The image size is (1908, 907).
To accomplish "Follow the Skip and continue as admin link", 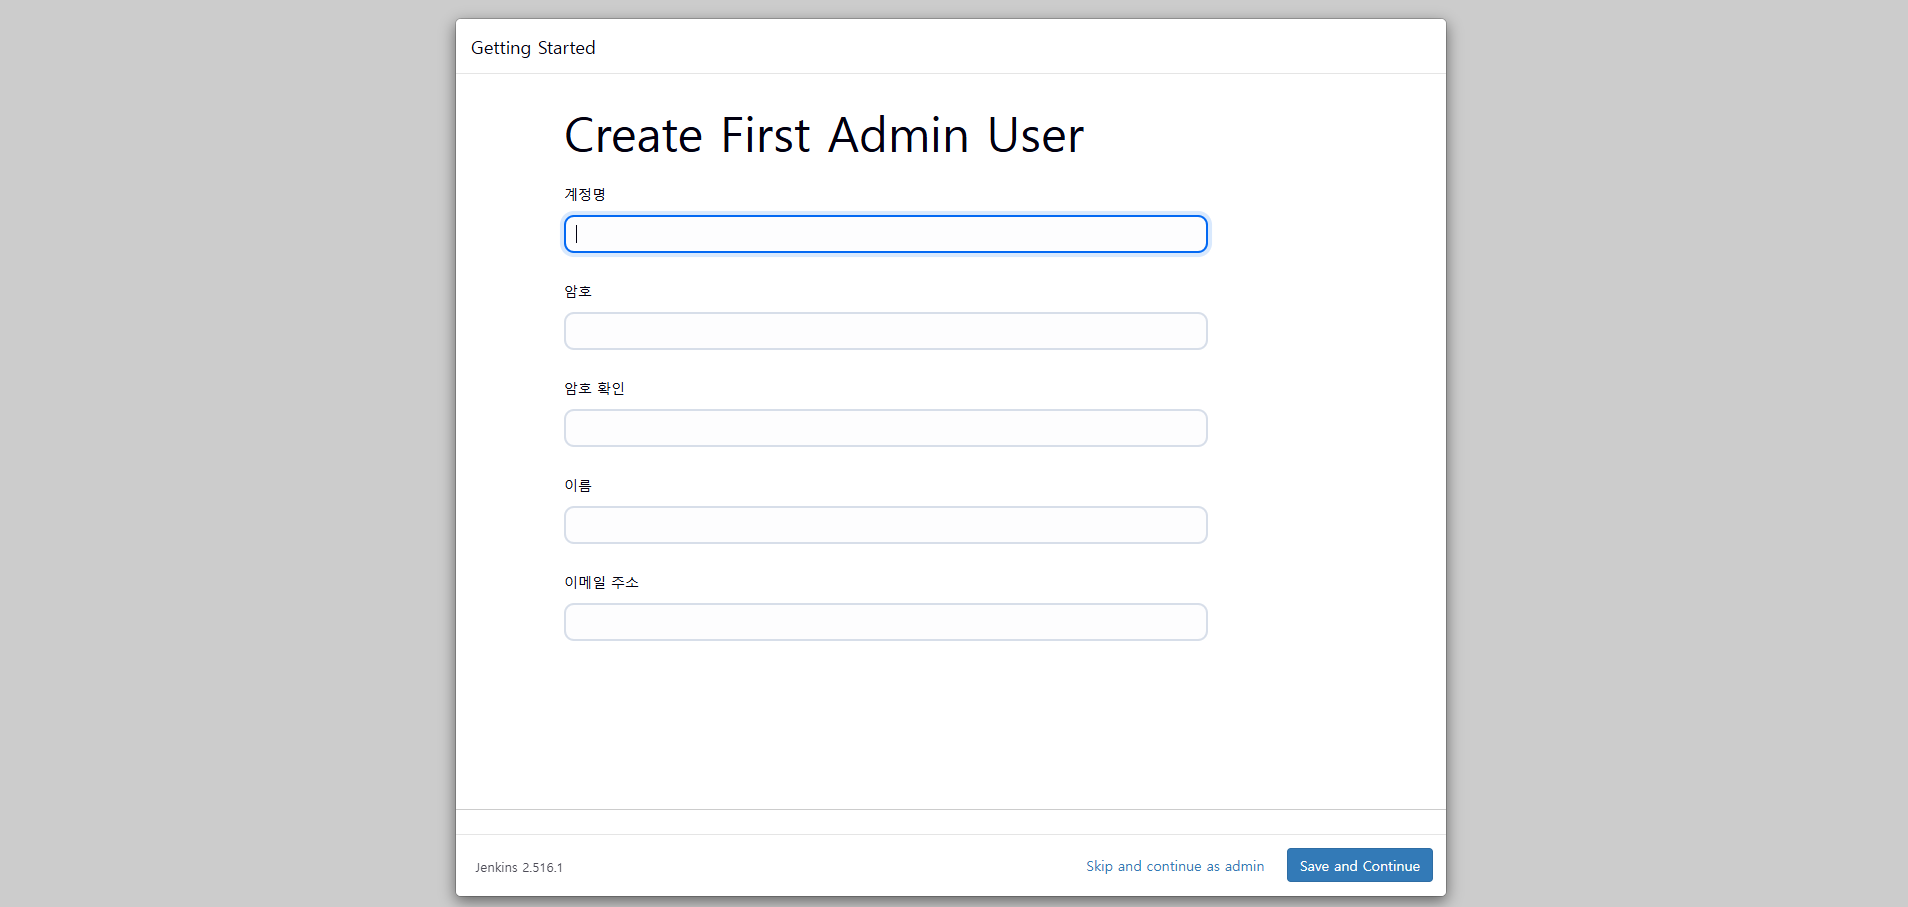I will pos(1175,866).
